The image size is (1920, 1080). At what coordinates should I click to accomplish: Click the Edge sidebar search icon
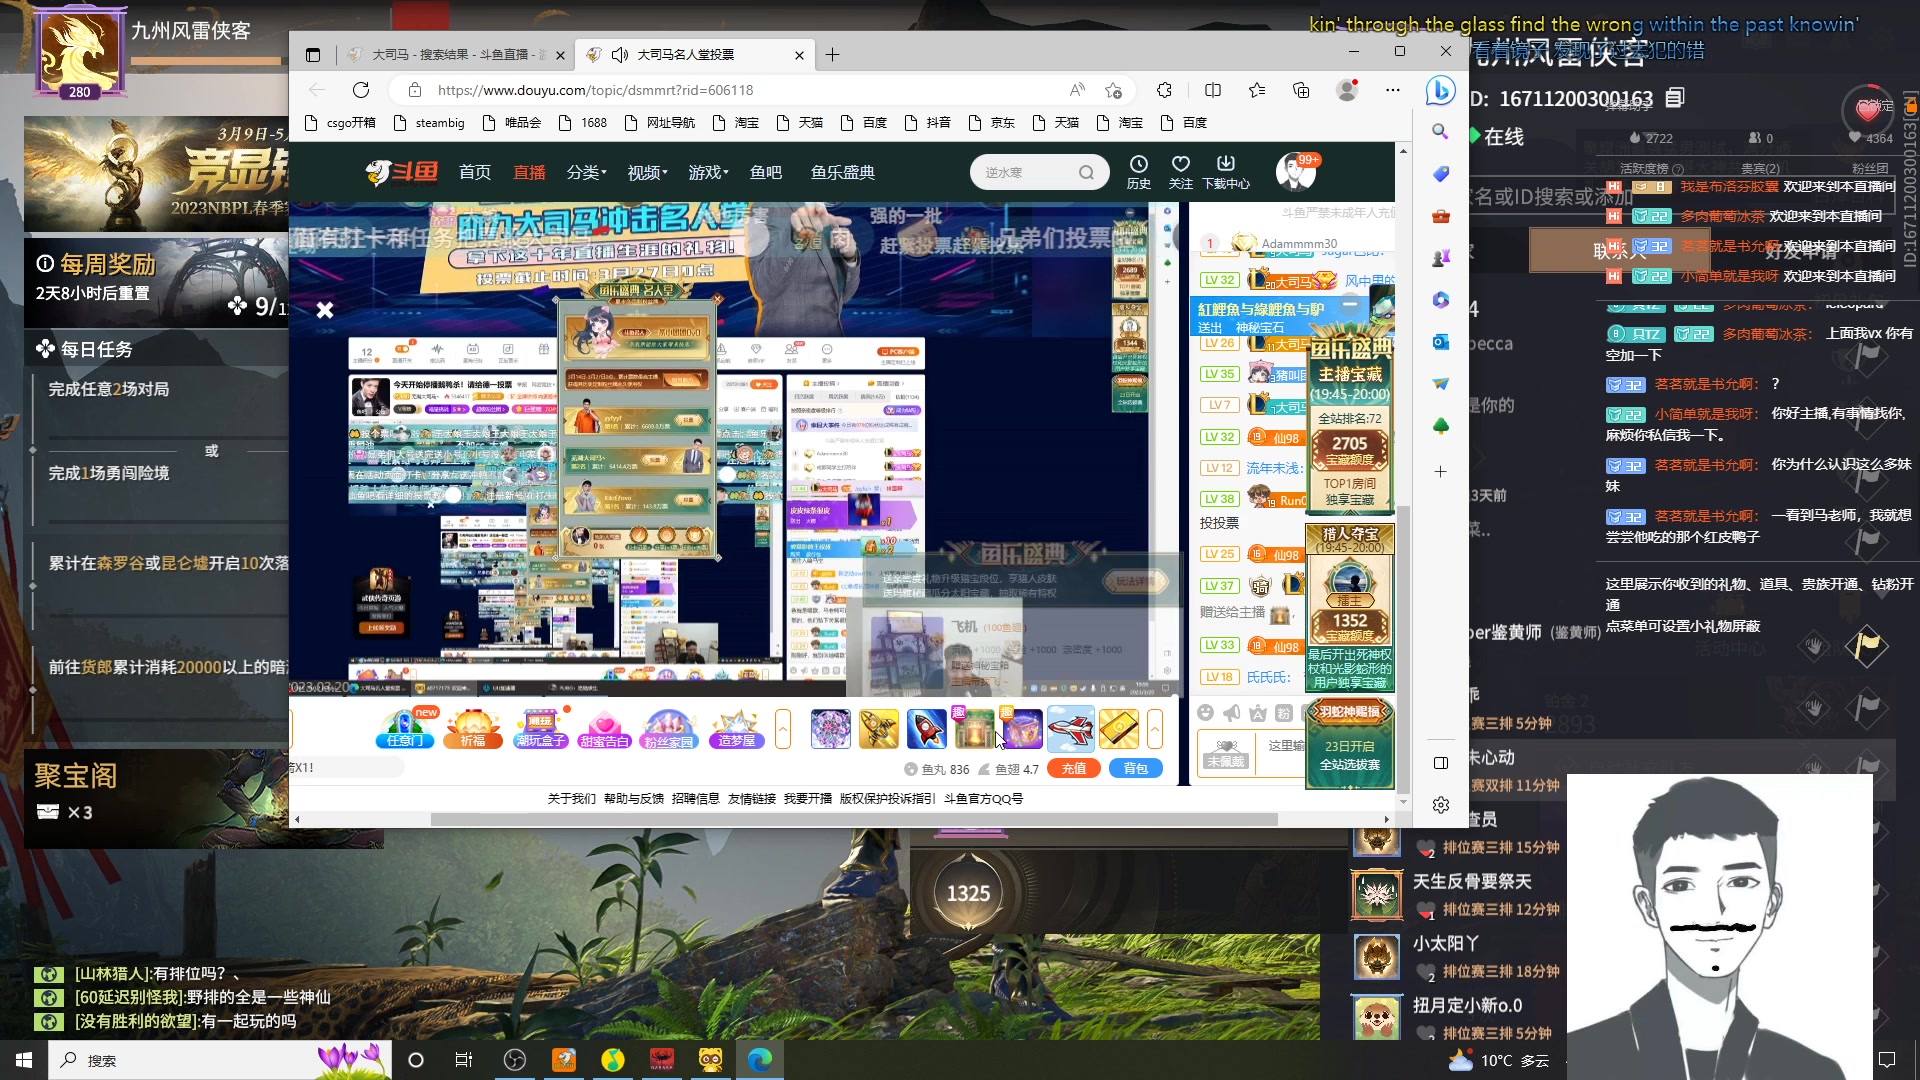click(1440, 131)
